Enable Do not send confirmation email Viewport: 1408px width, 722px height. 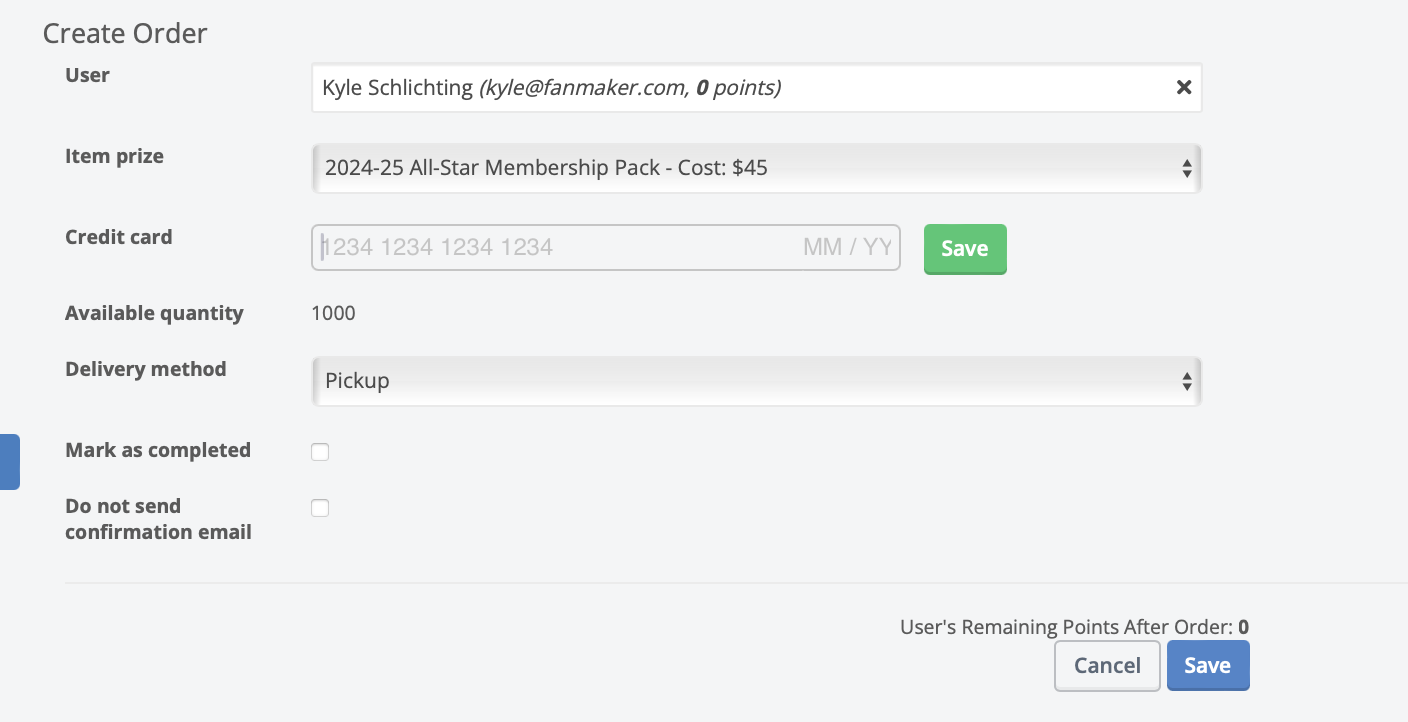[x=320, y=508]
